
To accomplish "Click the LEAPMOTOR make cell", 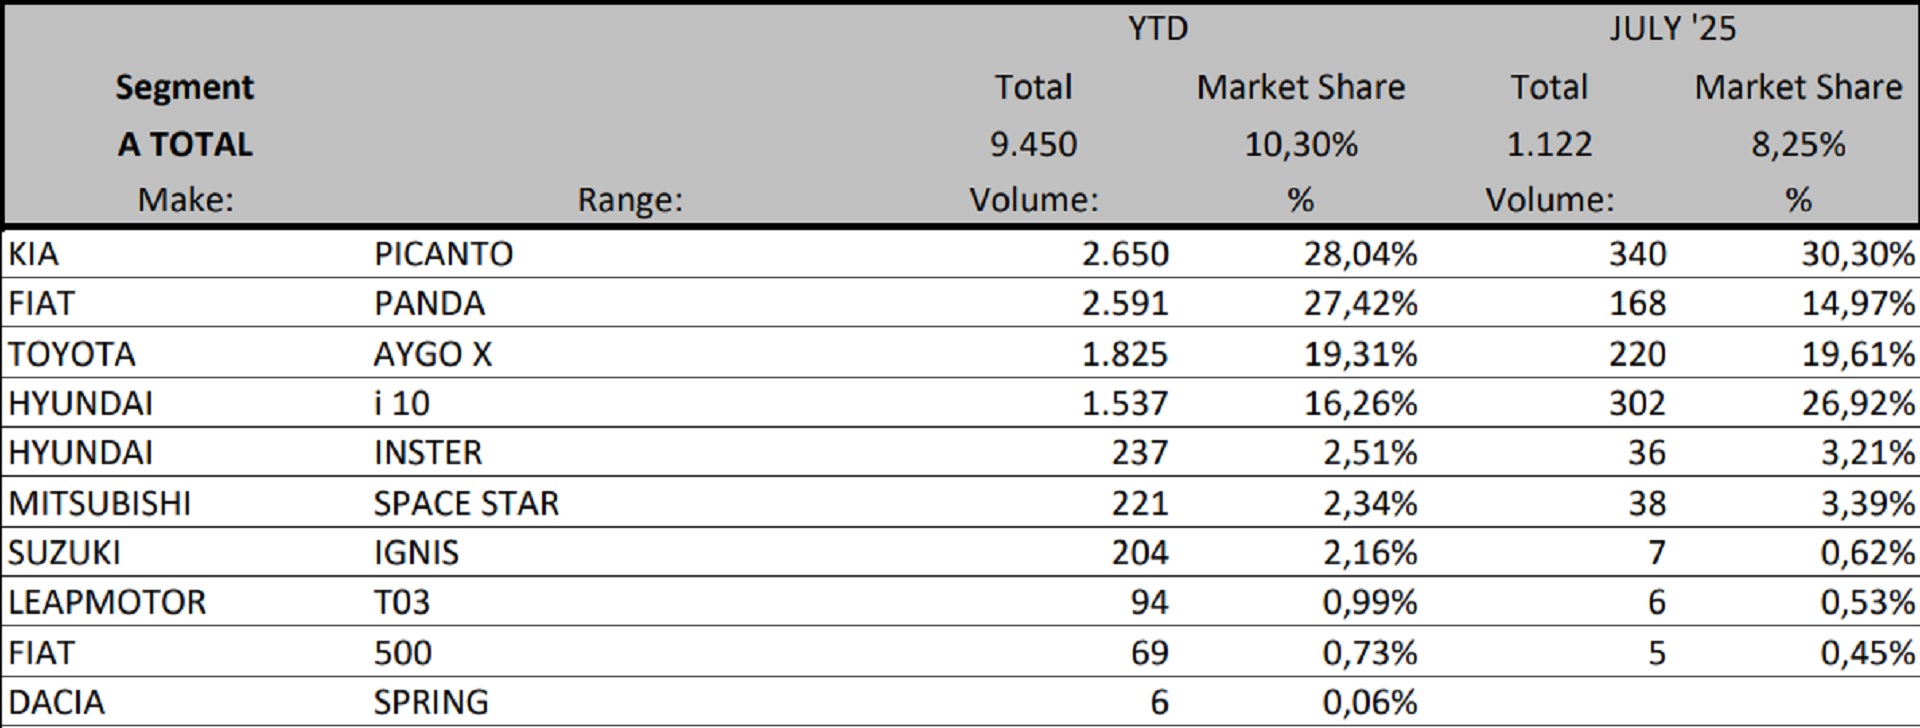I will pos(107,602).
